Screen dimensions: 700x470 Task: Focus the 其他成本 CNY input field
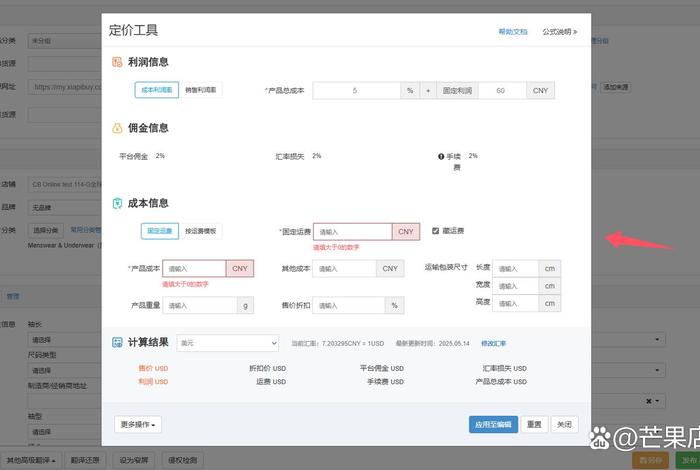point(344,268)
